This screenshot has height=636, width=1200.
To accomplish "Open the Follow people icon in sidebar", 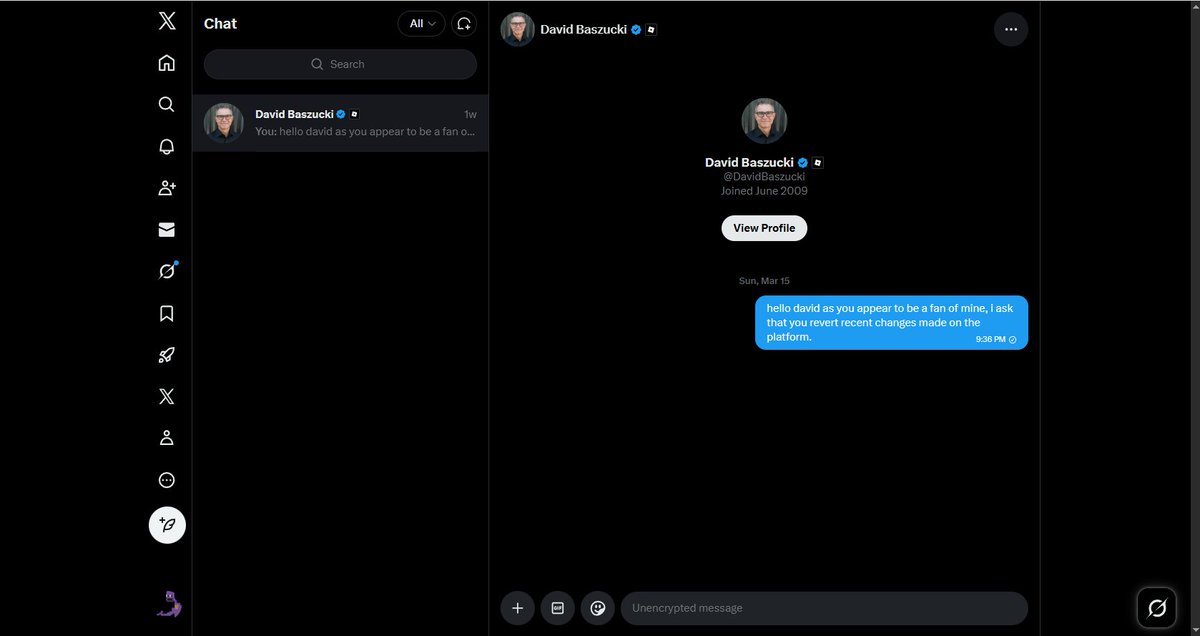I will [x=167, y=188].
